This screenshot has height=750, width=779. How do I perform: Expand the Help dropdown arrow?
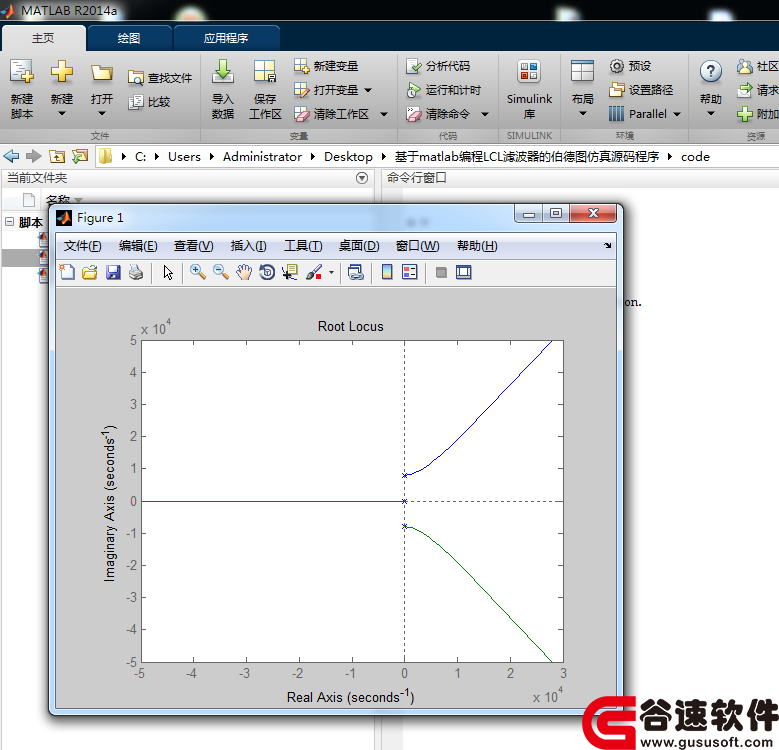[710, 113]
